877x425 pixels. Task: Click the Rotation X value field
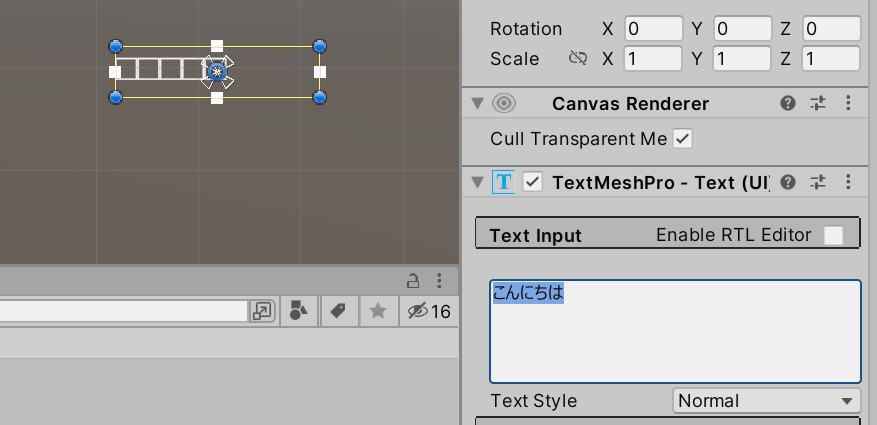pyautogui.click(x=653, y=29)
